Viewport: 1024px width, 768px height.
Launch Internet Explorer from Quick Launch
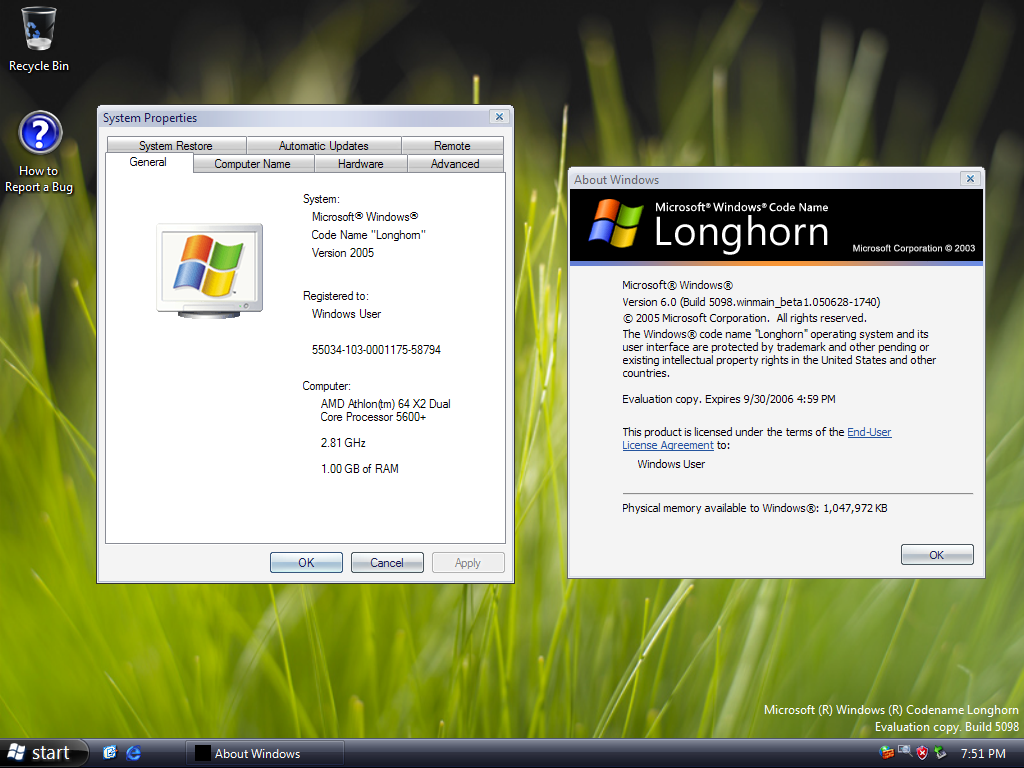pyautogui.click(x=133, y=753)
